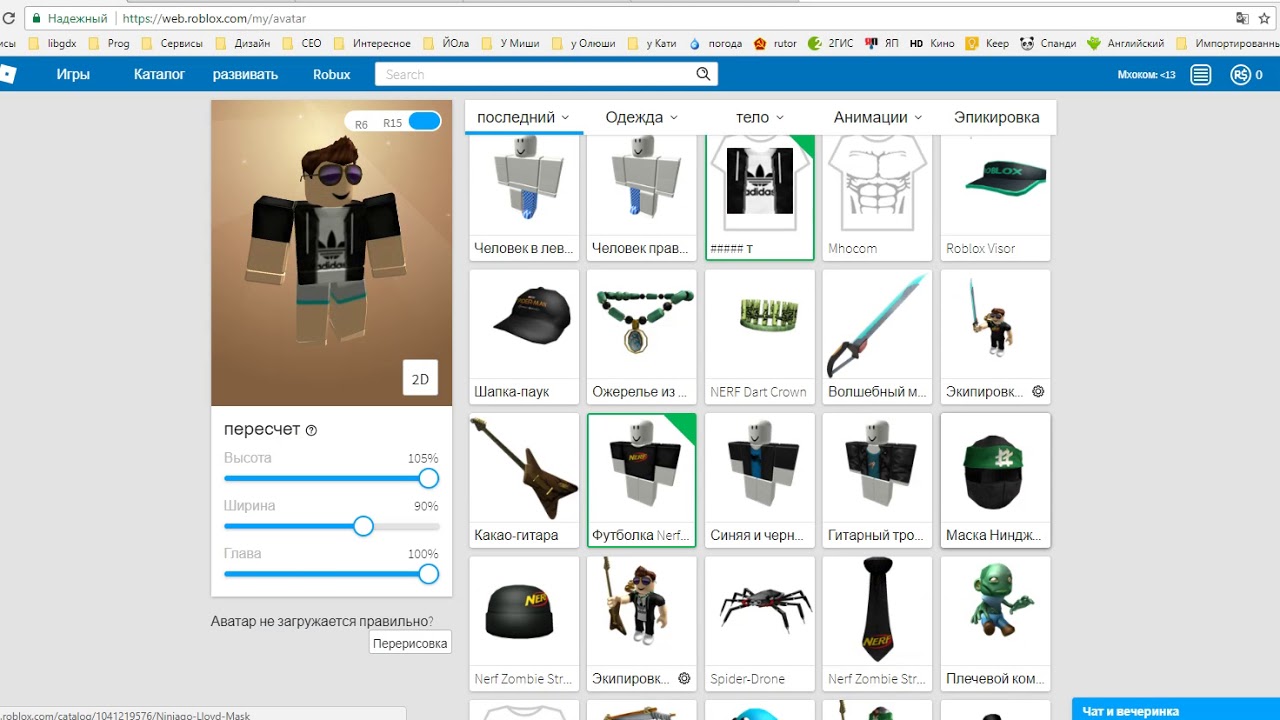Select the Синяя и черн shirt item

click(x=760, y=480)
